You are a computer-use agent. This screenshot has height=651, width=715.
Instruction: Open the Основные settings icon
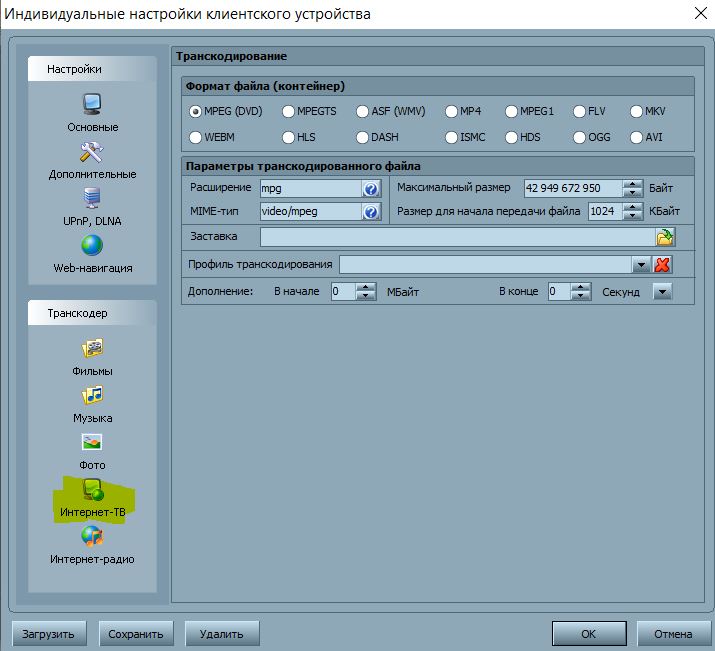(x=92, y=104)
